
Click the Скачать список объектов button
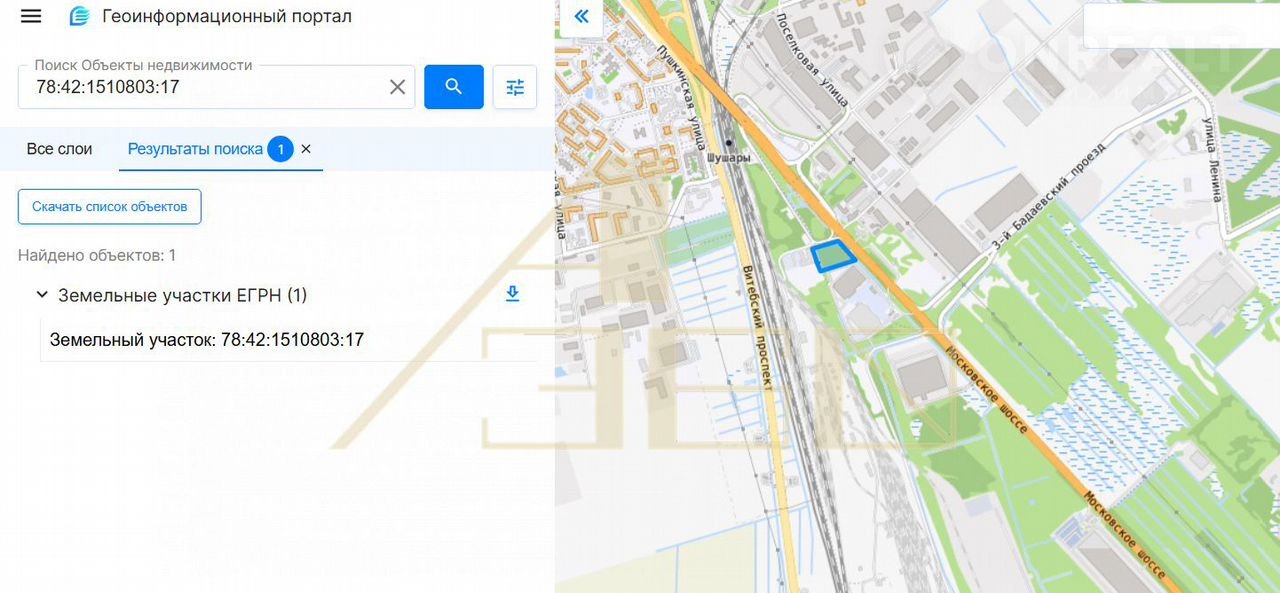click(x=110, y=207)
